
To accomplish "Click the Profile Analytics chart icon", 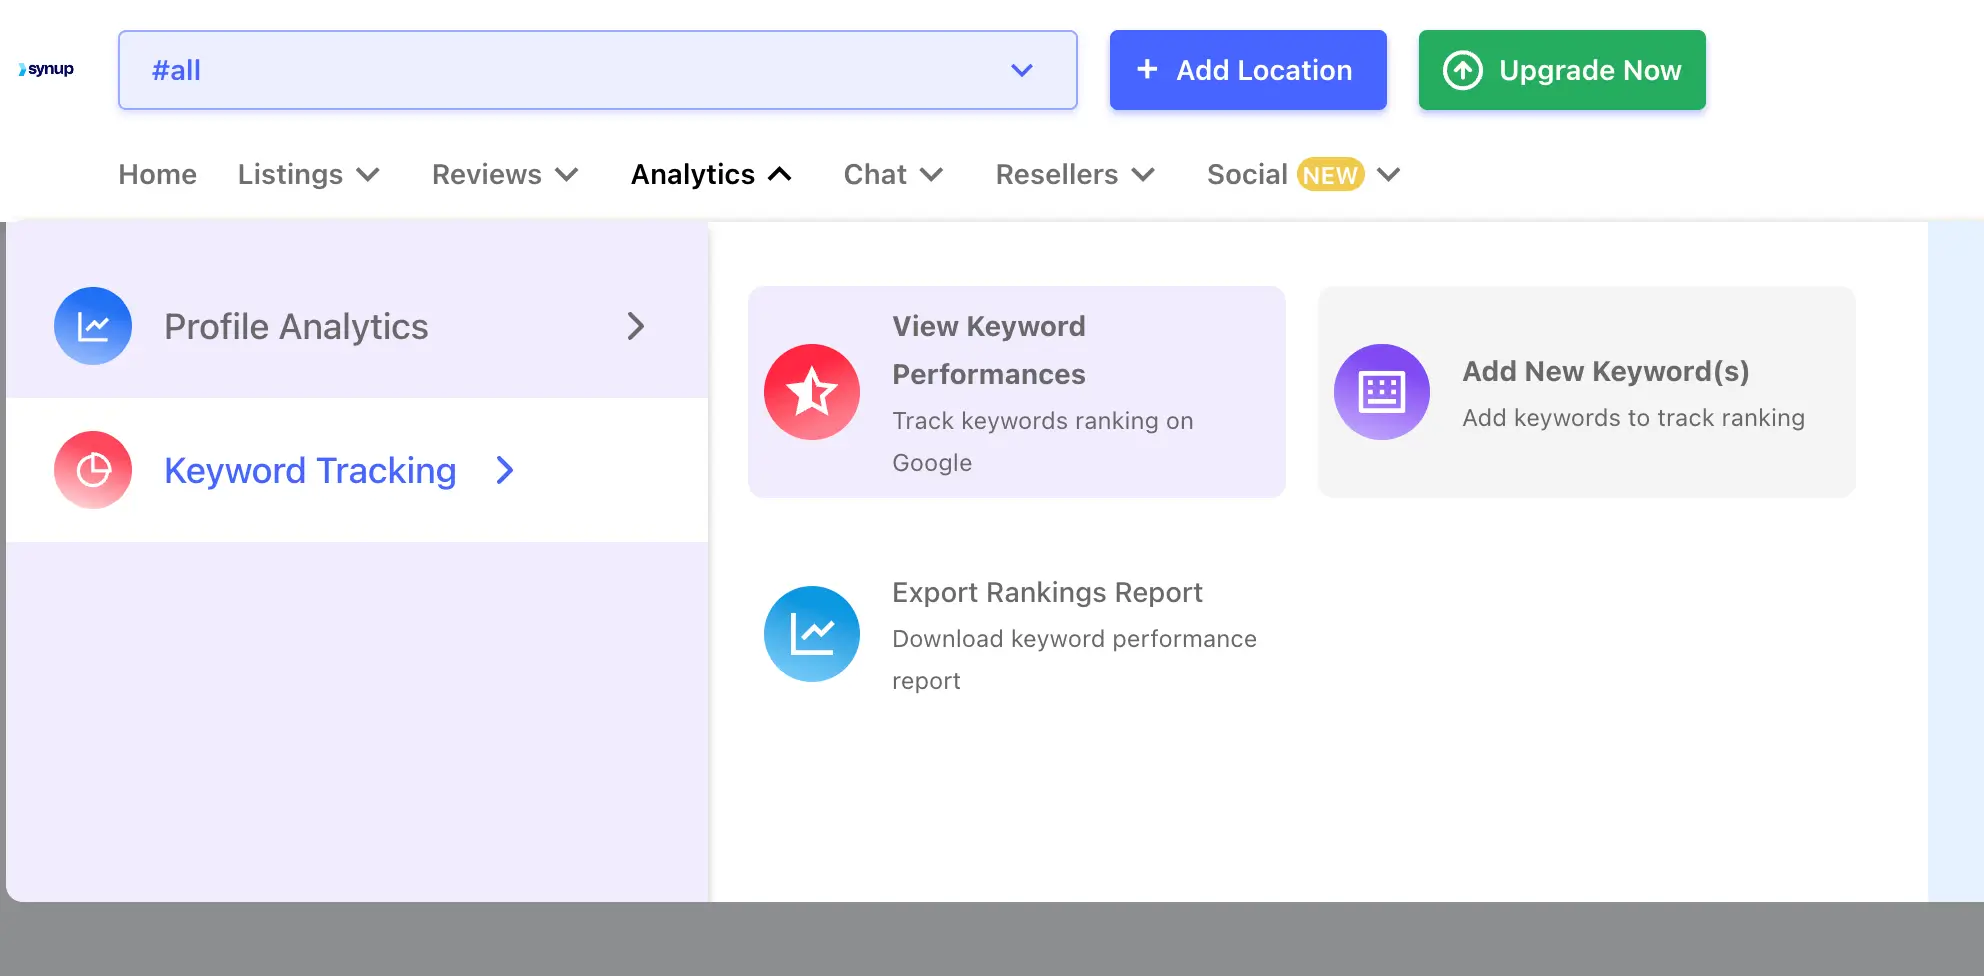I will pyautogui.click(x=93, y=326).
